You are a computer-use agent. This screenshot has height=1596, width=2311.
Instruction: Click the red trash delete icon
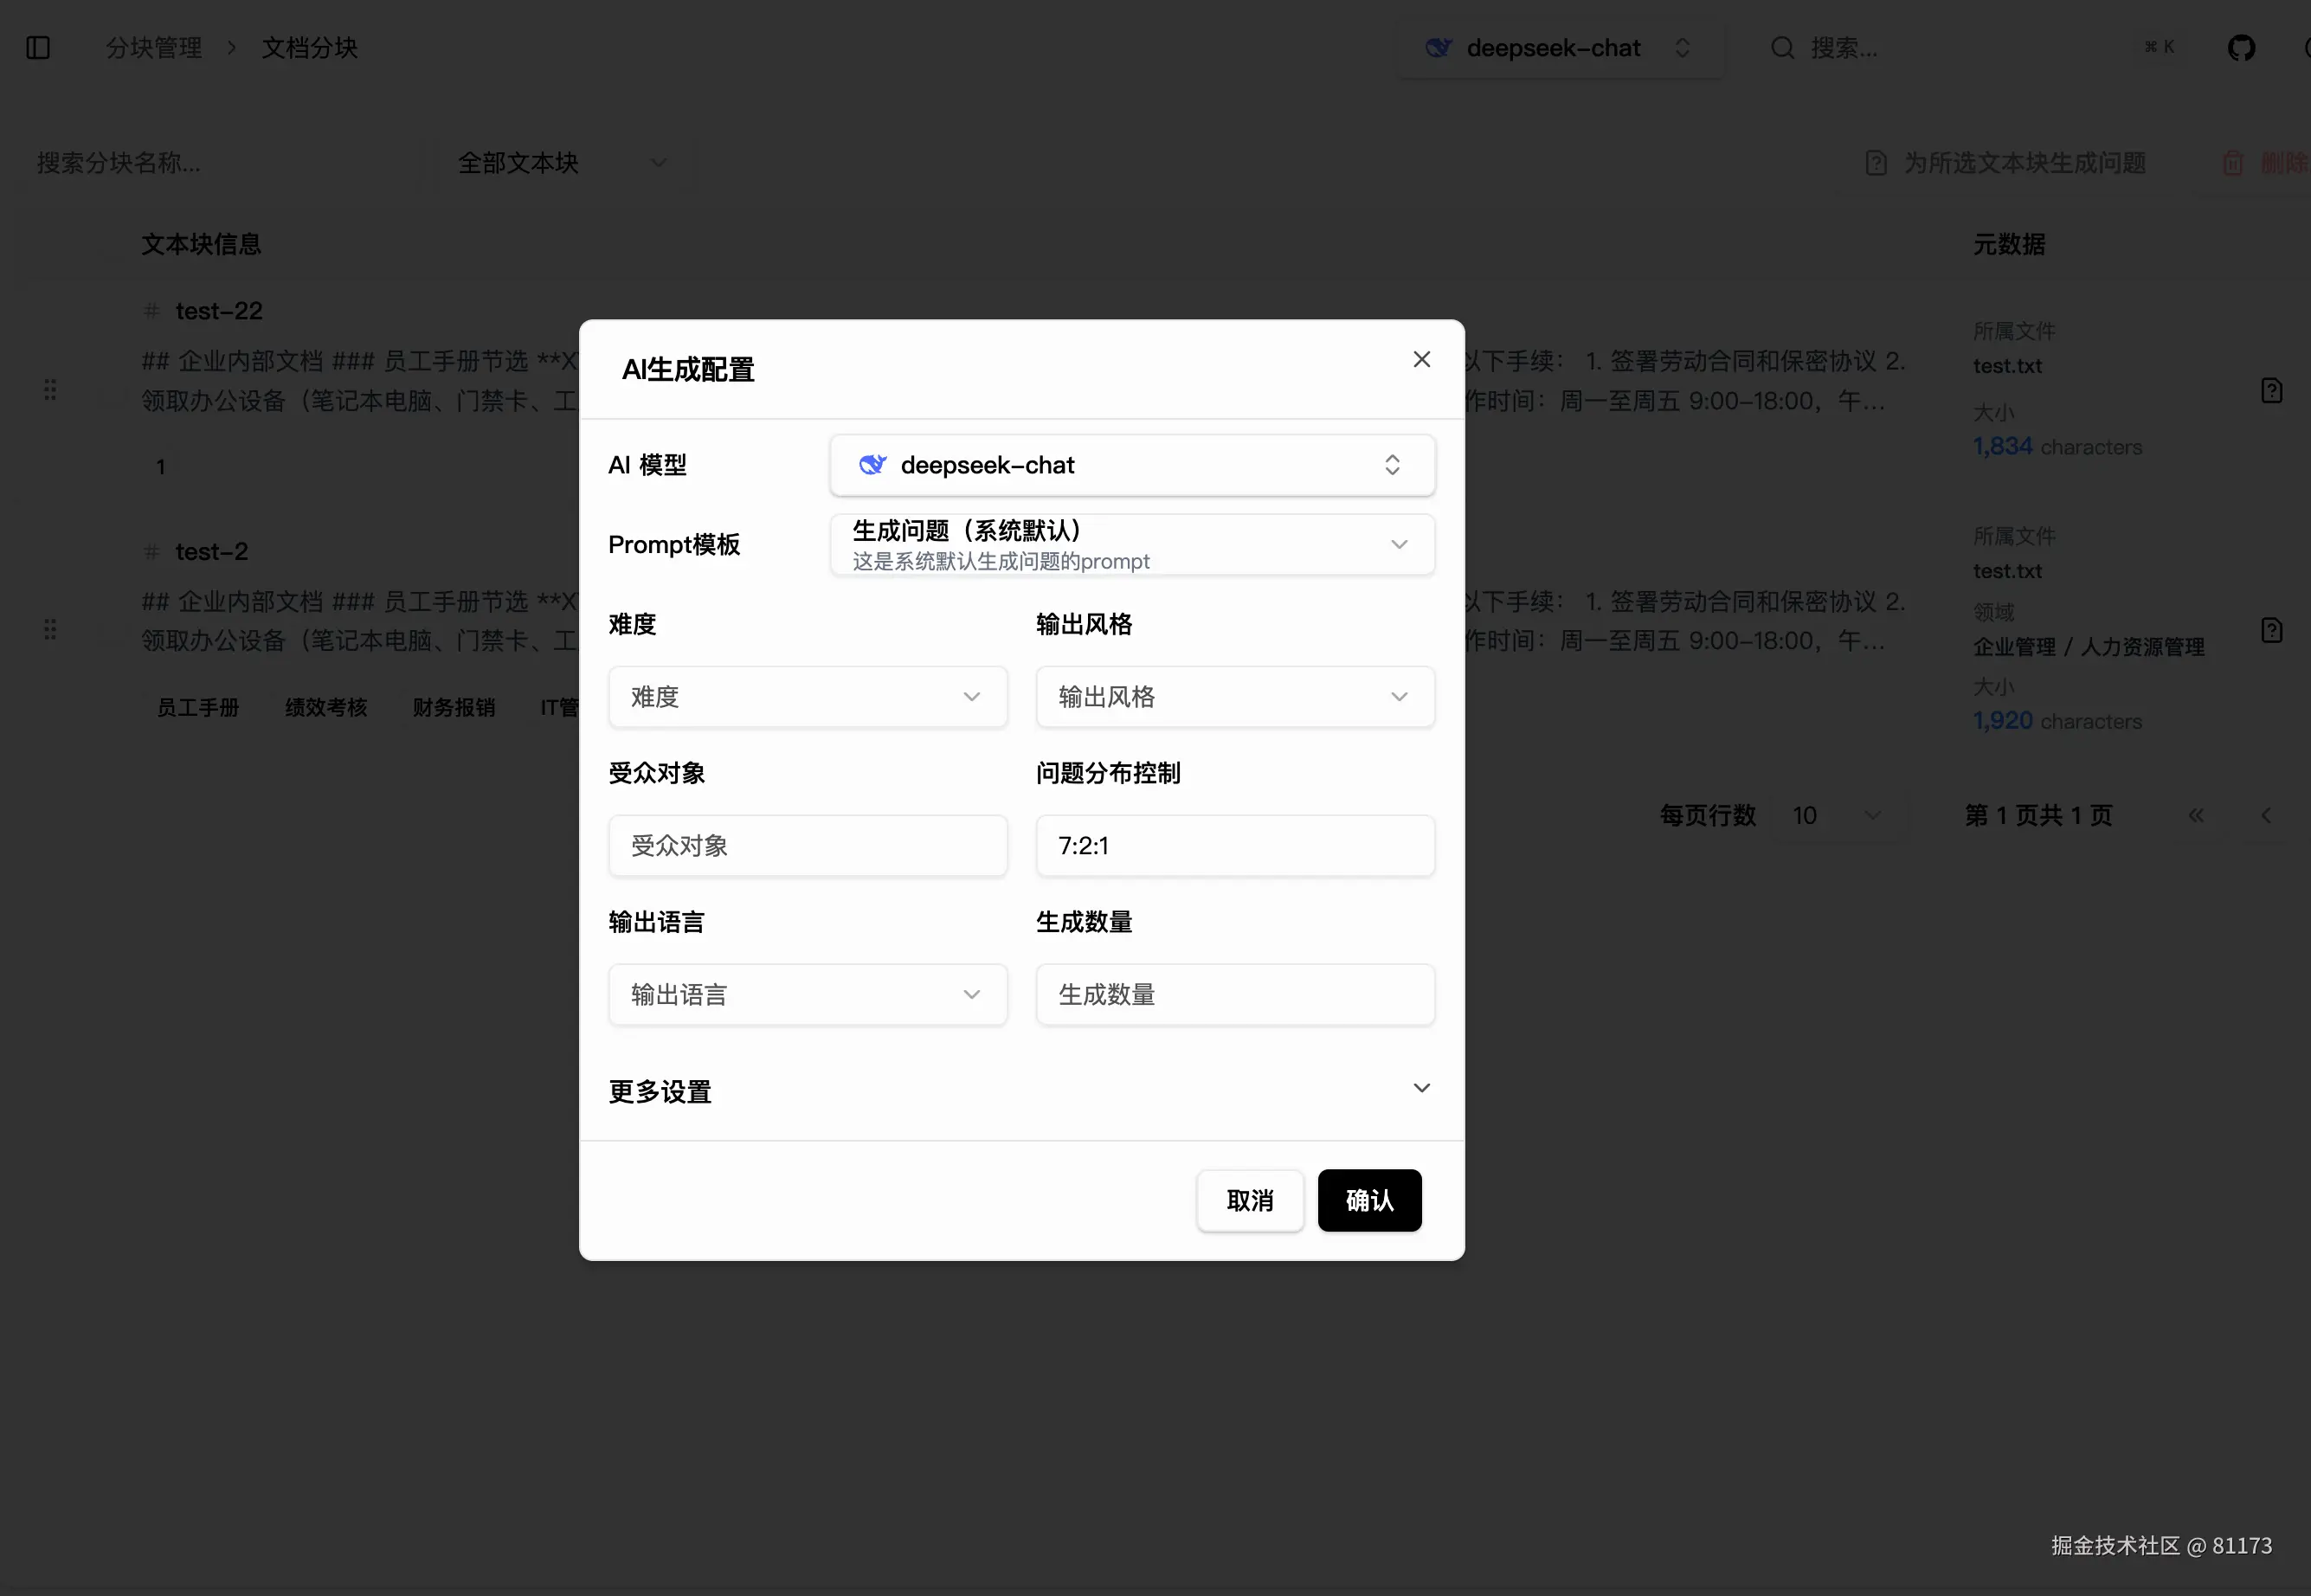point(2233,162)
